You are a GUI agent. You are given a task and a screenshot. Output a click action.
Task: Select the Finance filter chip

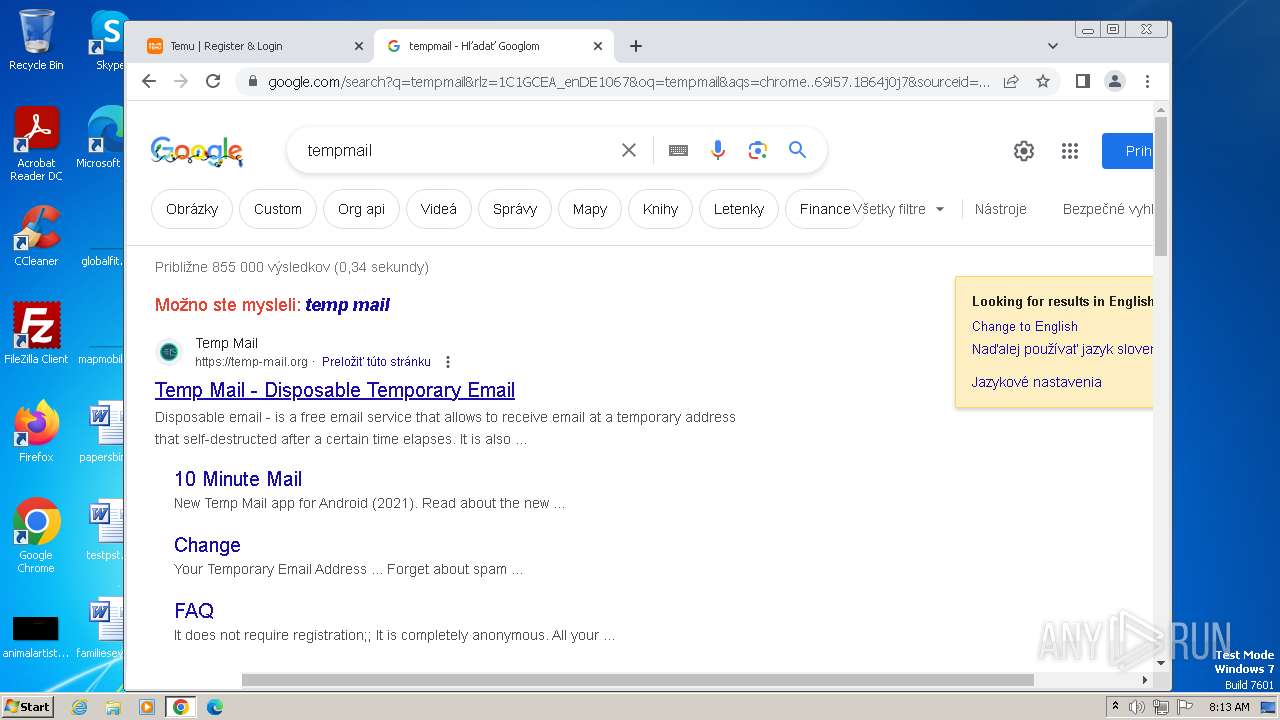point(825,209)
